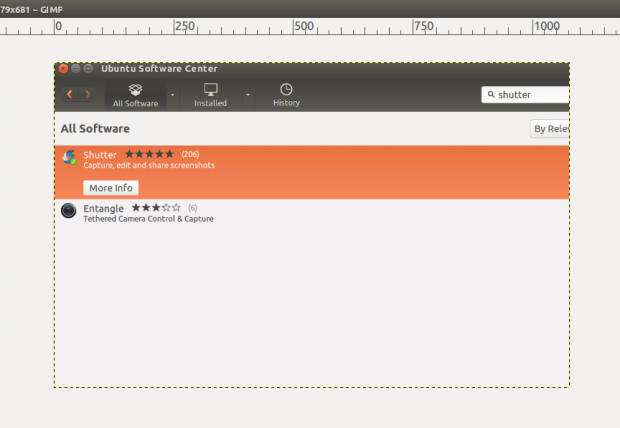
Task: Select the Entangle app name
Action: pos(103,208)
